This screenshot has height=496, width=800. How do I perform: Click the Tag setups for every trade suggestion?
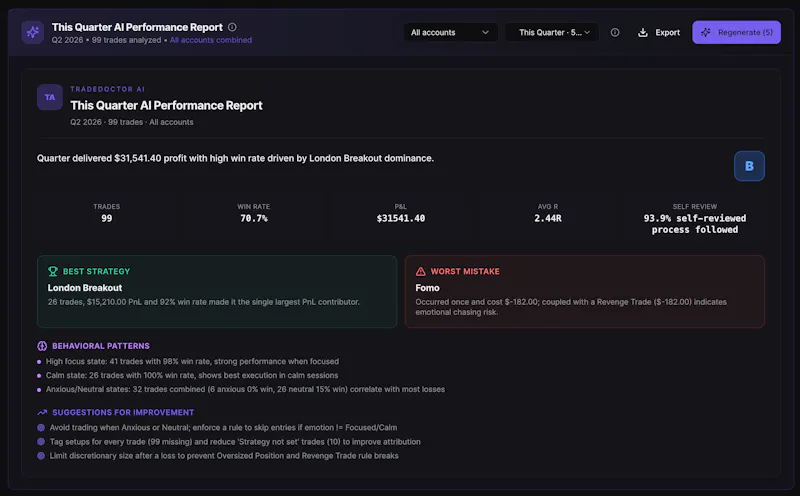[235, 442]
